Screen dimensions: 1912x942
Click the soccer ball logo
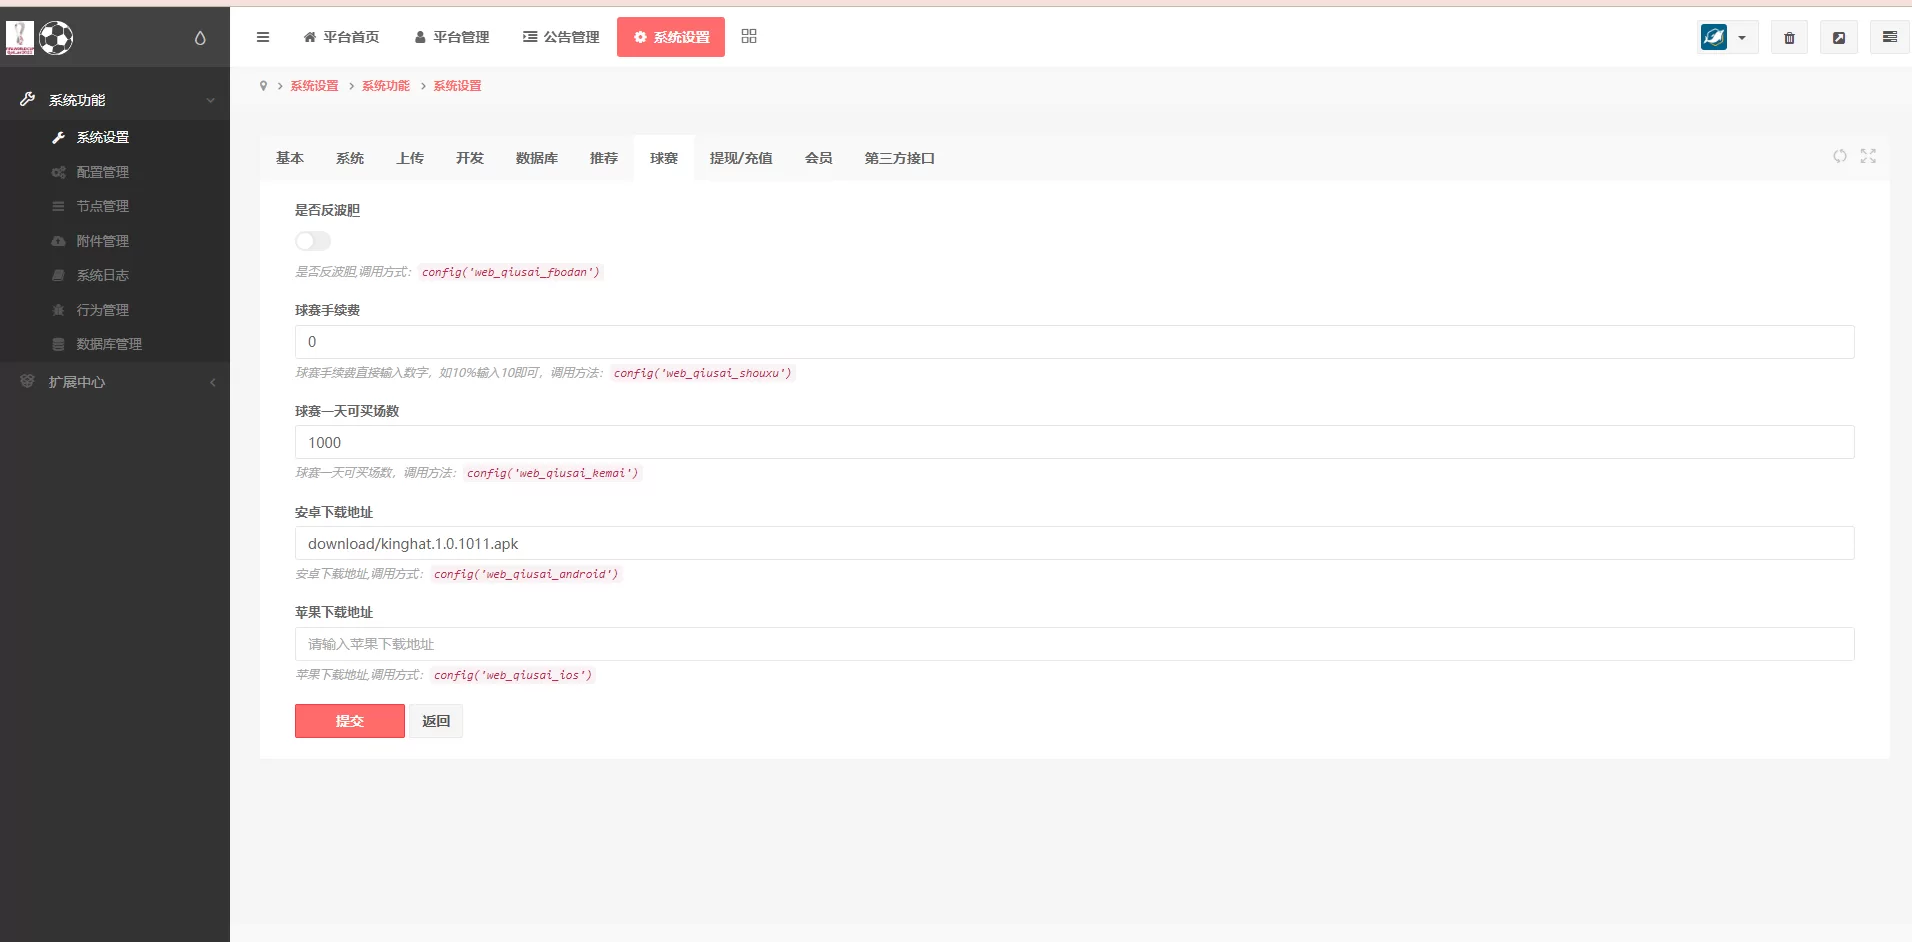(56, 38)
